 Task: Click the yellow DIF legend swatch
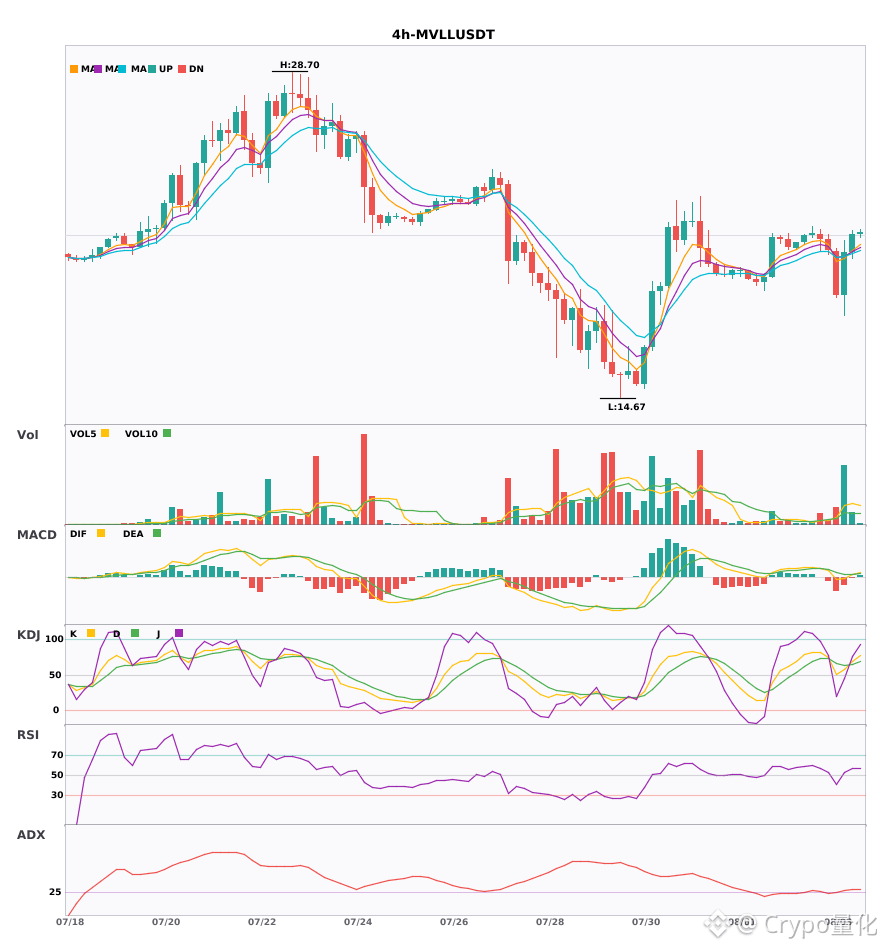(101, 533)
